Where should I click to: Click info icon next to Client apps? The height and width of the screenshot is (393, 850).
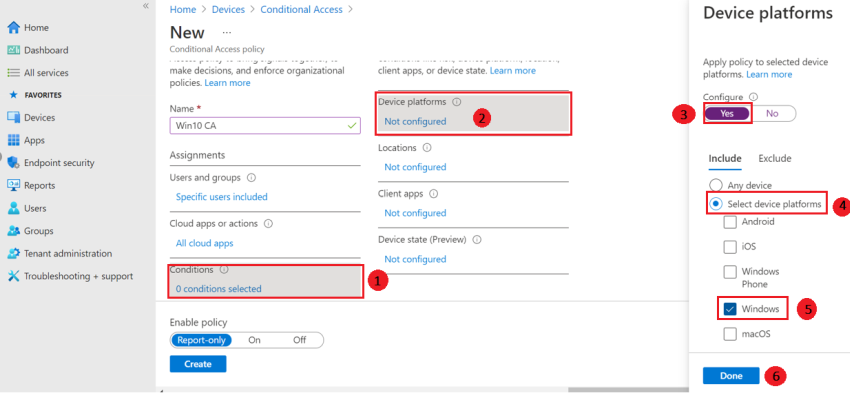coord(433,194)
